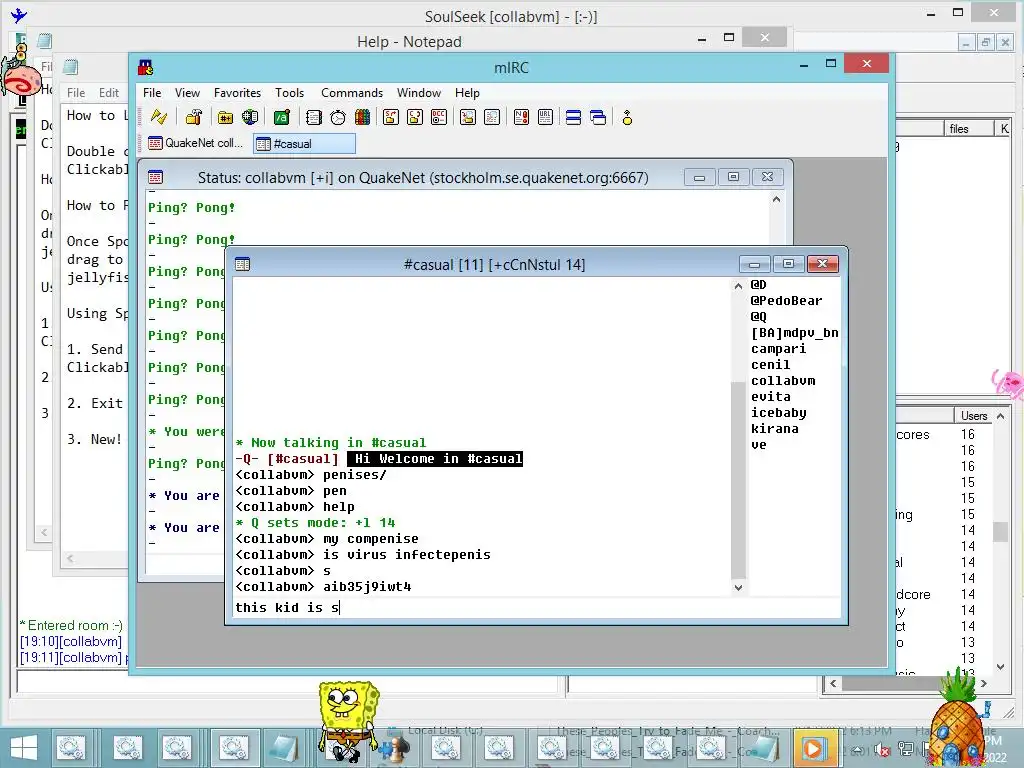Select campari in the nick list
The image size is (1024, 768).
(778, 349)
